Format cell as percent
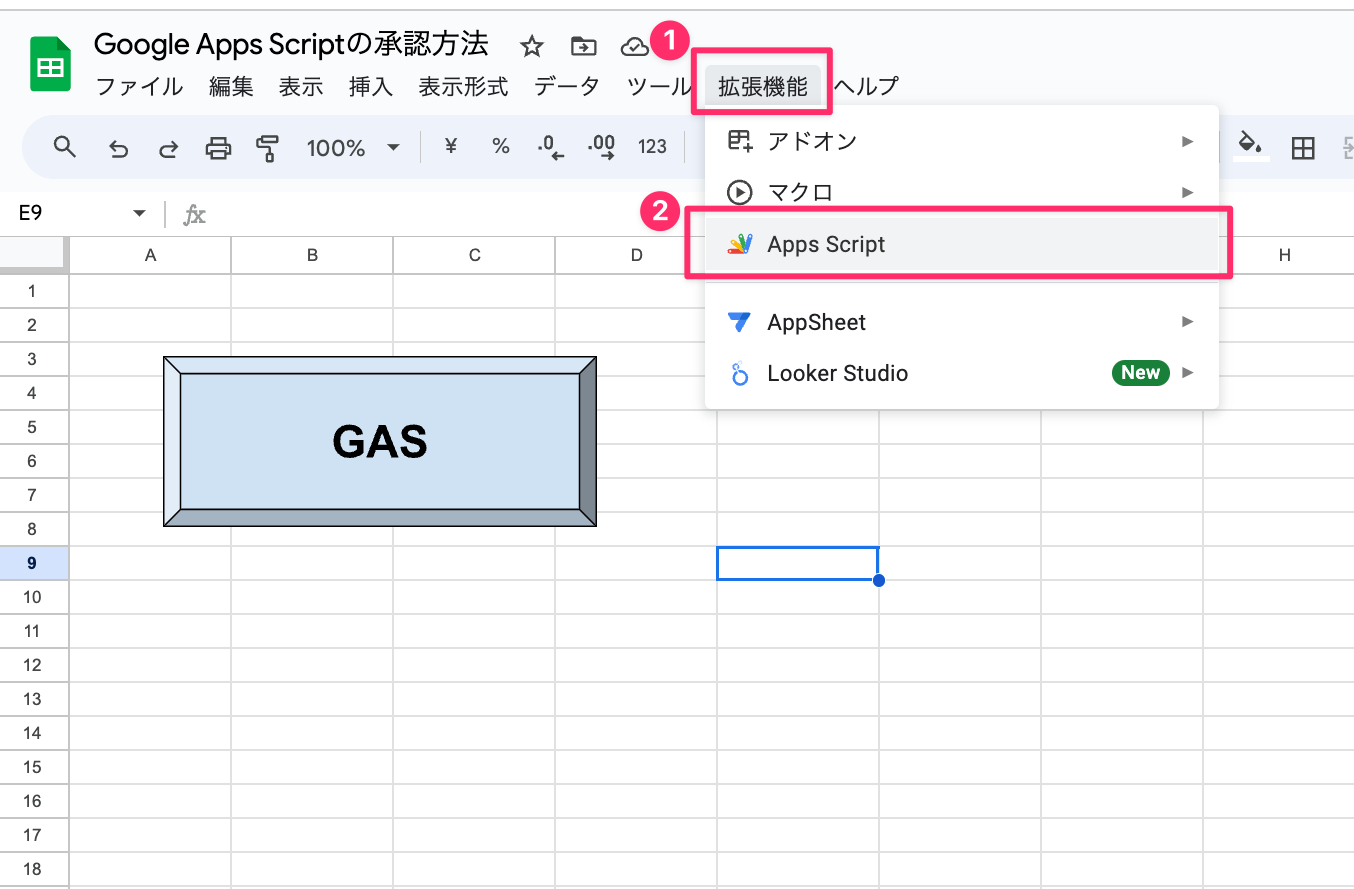Screen dimensions: 1354x889 coord(500,147)
